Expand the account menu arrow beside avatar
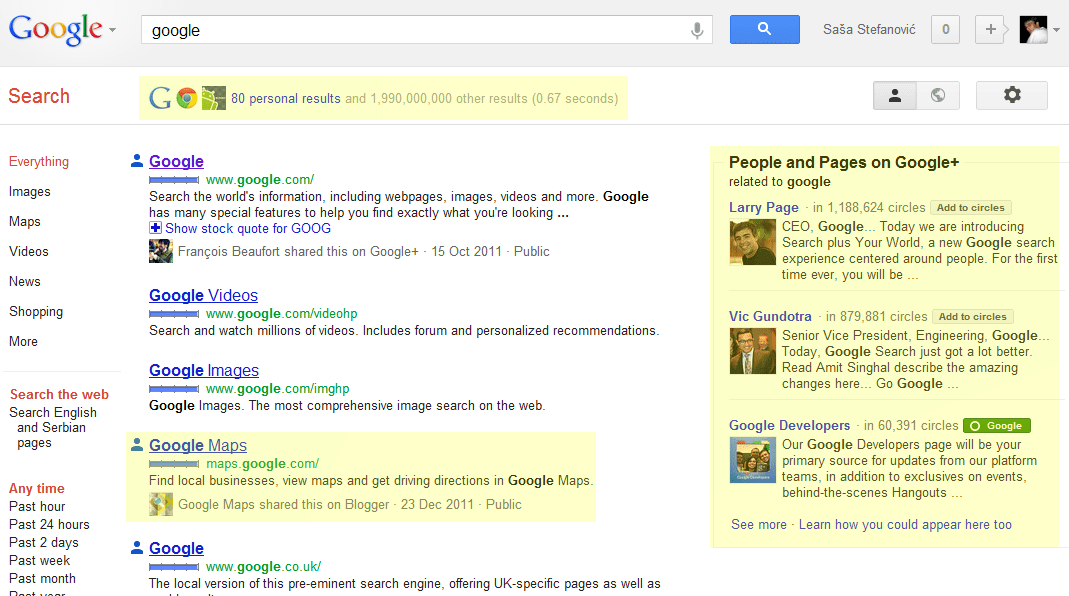Viewport: 1069px width, 596px height. 1056,30
